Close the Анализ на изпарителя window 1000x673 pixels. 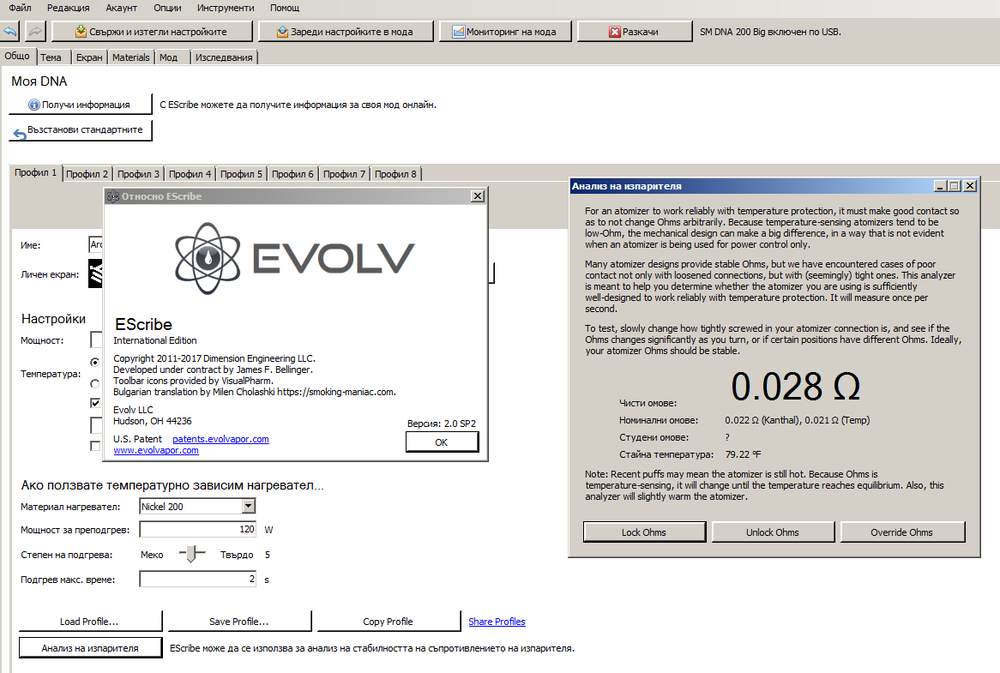[x=970, y=186]
